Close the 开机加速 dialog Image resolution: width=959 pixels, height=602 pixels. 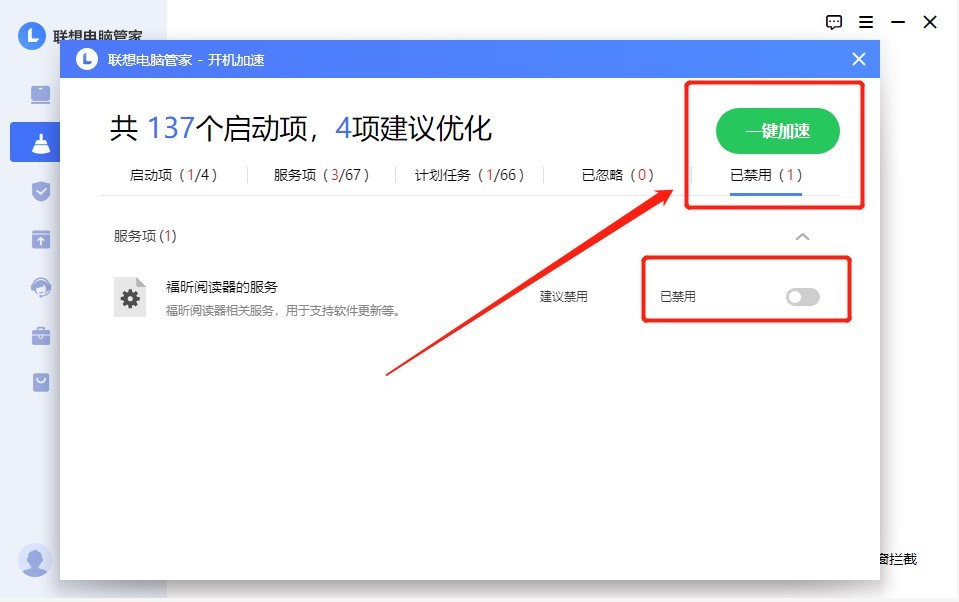coord(859,59)
